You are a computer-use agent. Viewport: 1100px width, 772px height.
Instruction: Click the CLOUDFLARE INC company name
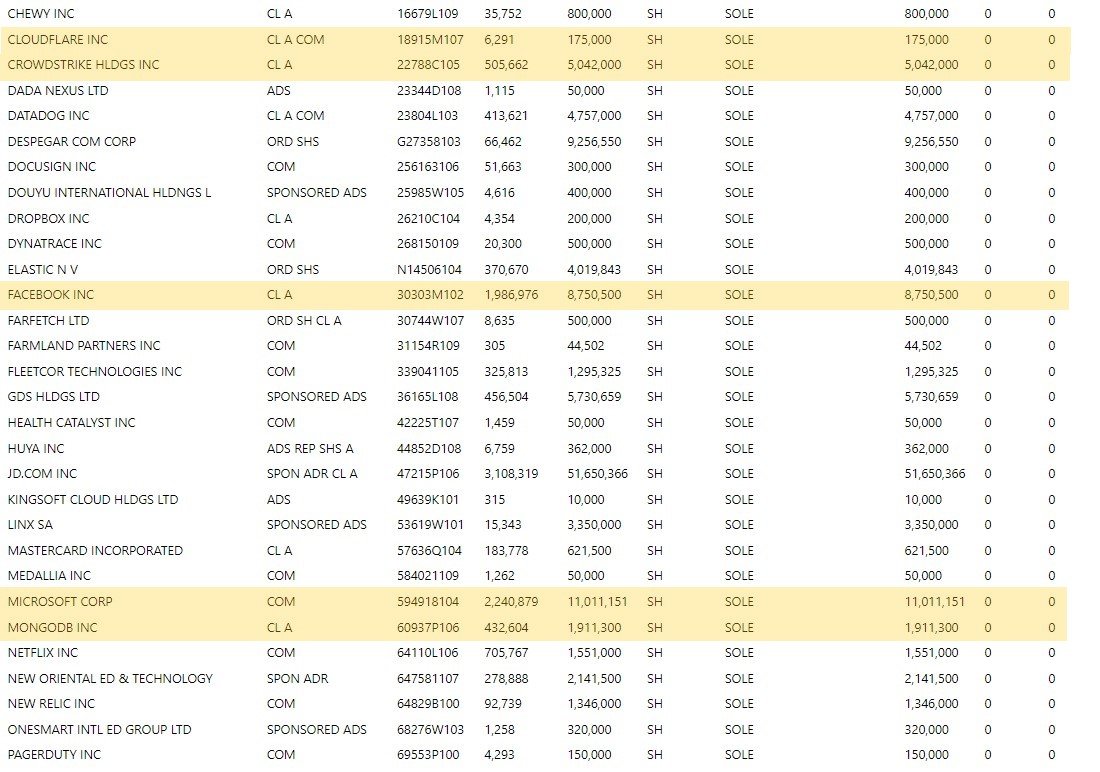pos(57,40)
